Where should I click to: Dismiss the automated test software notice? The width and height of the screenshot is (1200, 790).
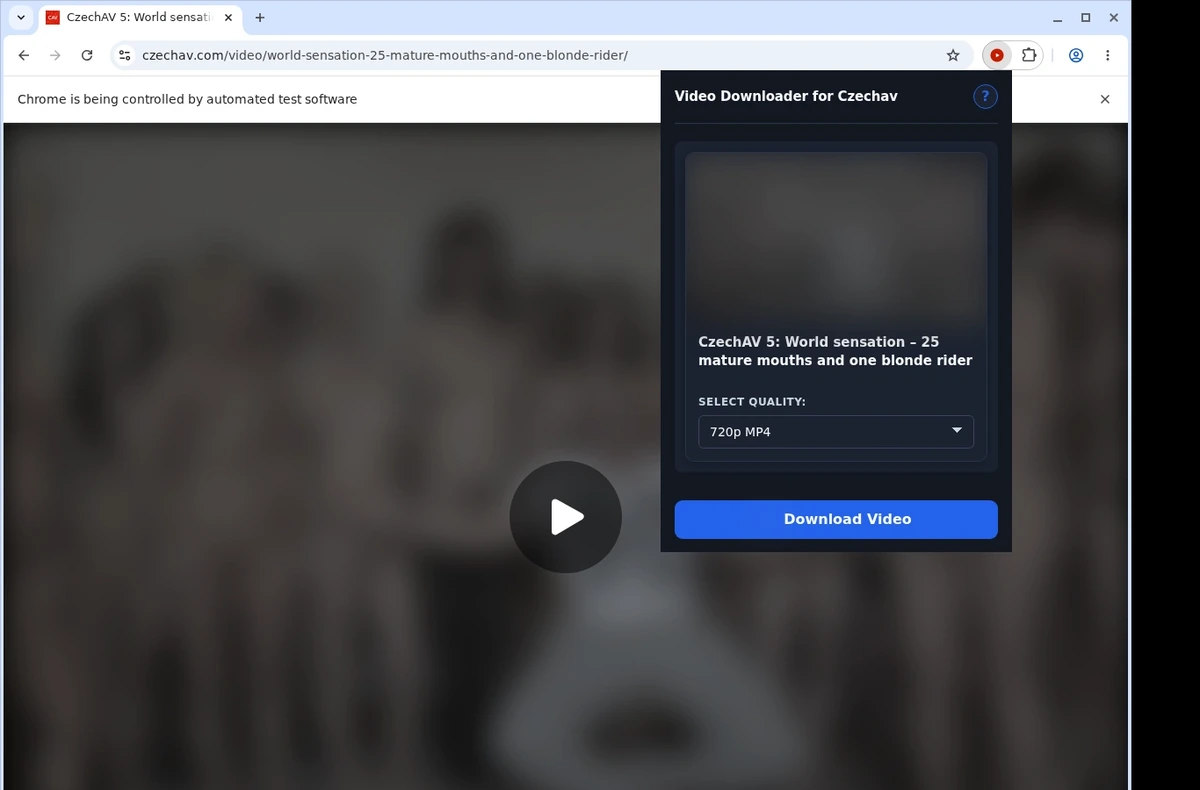[x=1105, y=99]
